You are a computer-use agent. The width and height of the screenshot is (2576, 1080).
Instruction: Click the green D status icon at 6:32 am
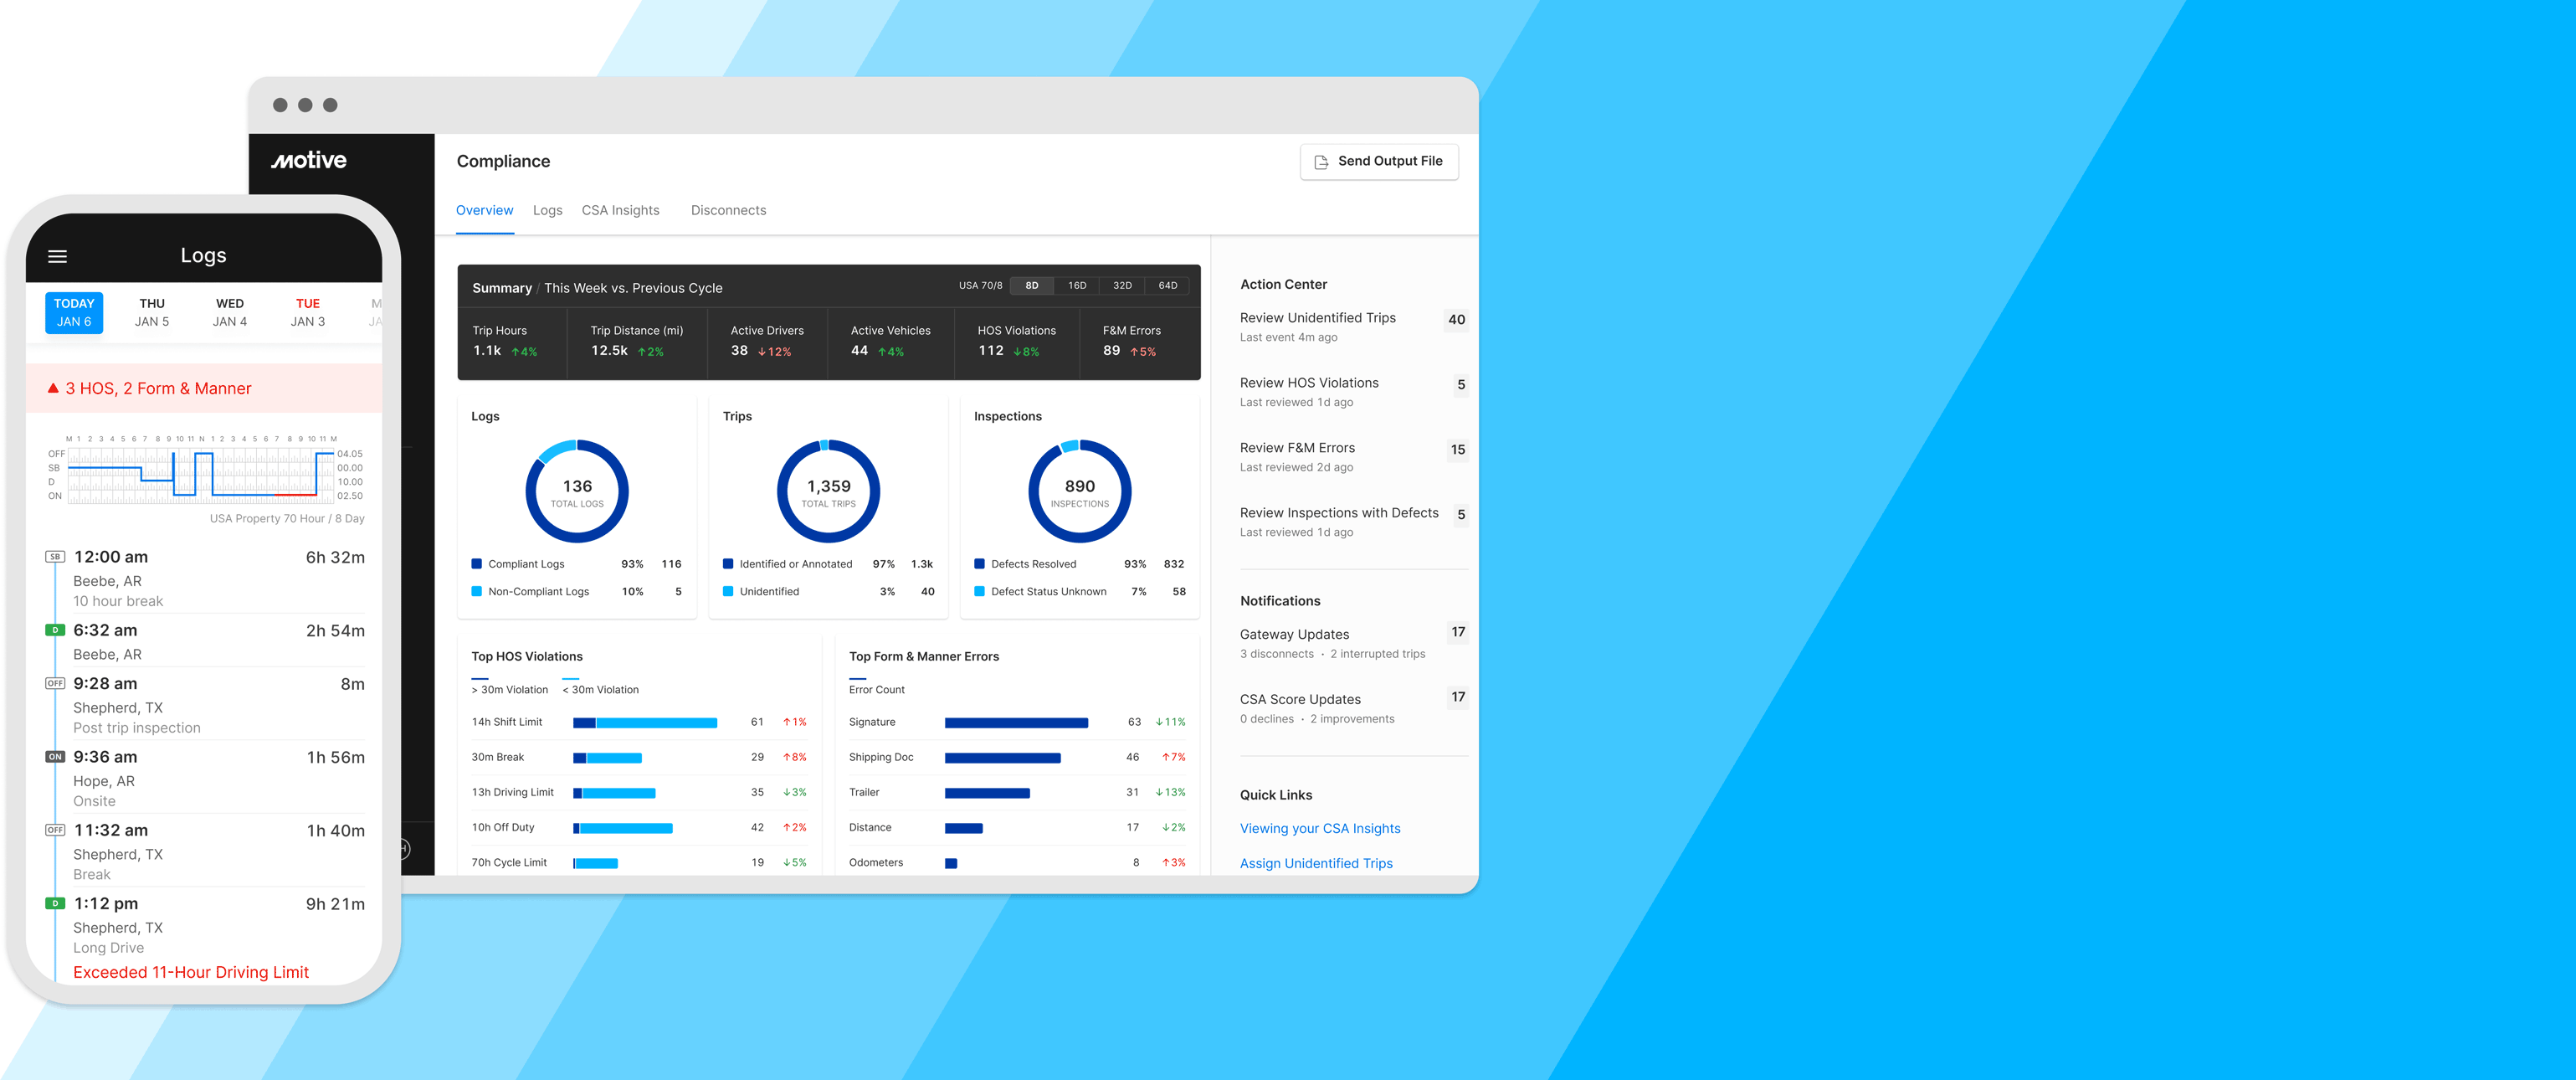coord(55,630)
